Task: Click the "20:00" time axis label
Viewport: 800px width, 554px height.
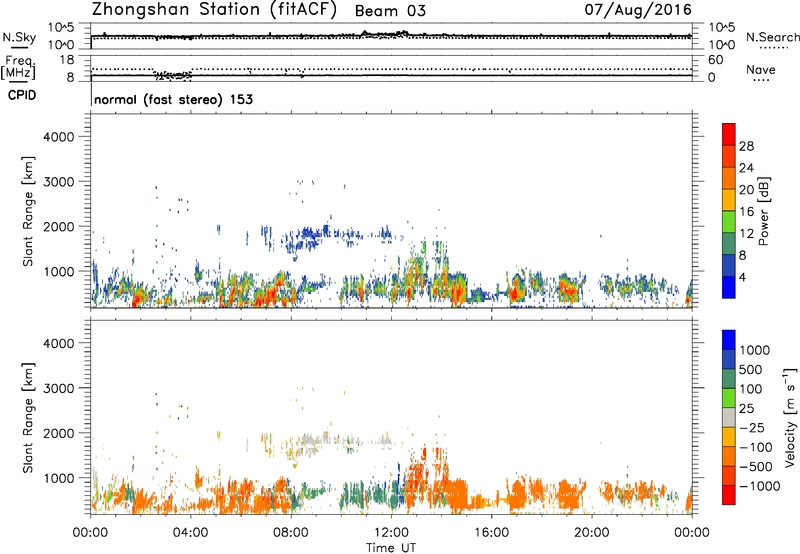Action: [x=591, y=533]
